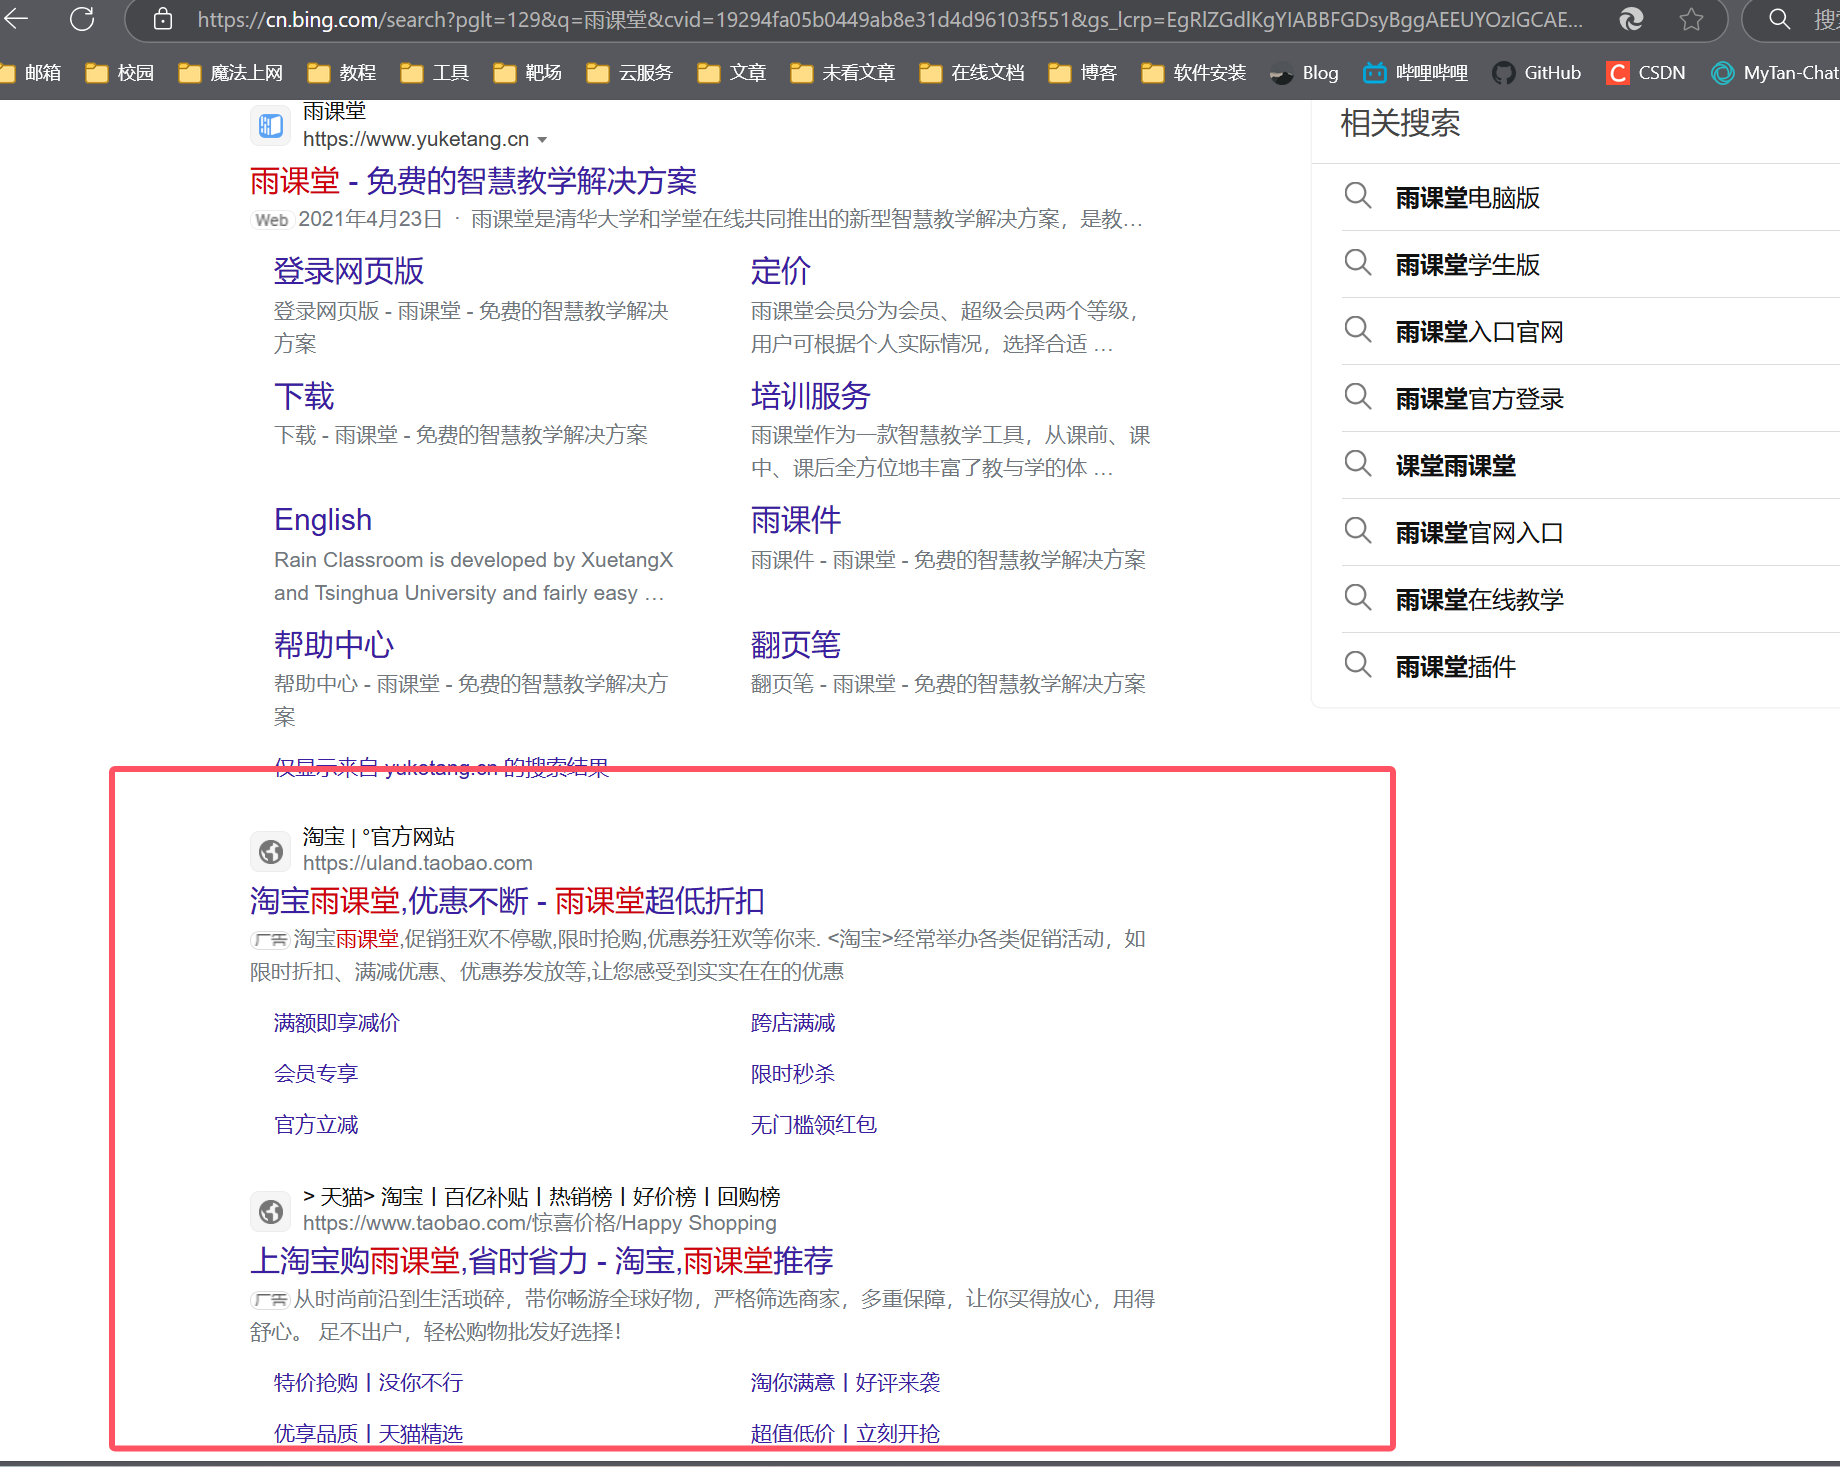Image resolution: width=1840 pixels, height=1467 pixels.
Task: Open the 文章 bookmark folder
Action: pos(732,72)
